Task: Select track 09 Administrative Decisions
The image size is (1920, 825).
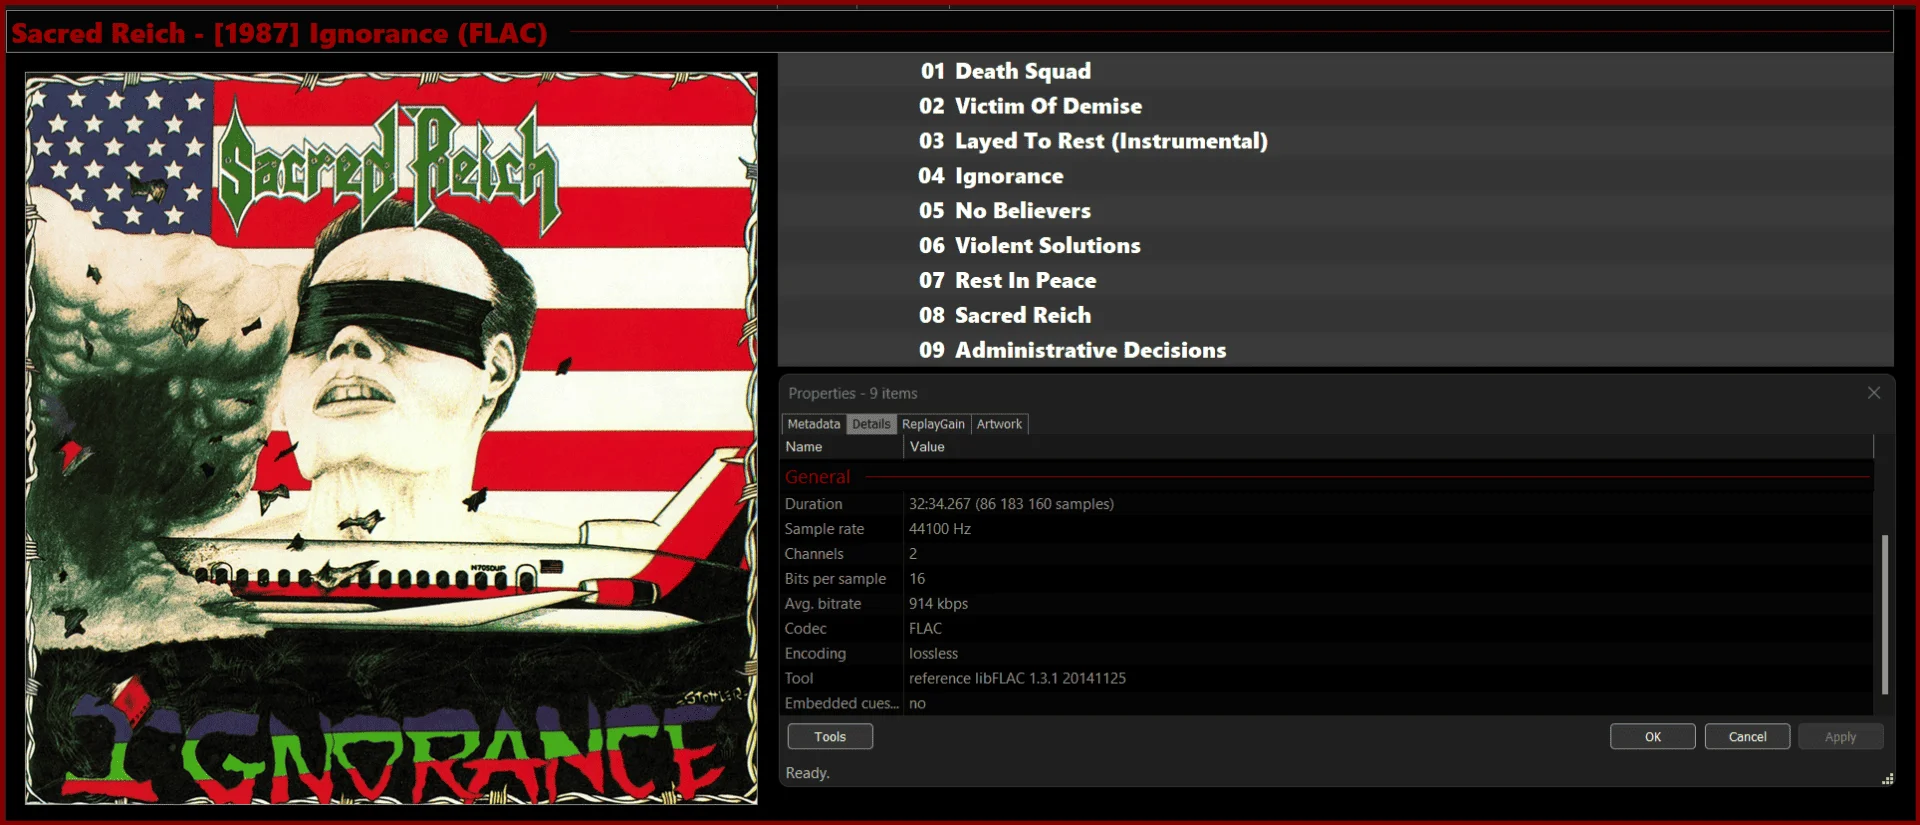Action: [x=1336, y=350]
